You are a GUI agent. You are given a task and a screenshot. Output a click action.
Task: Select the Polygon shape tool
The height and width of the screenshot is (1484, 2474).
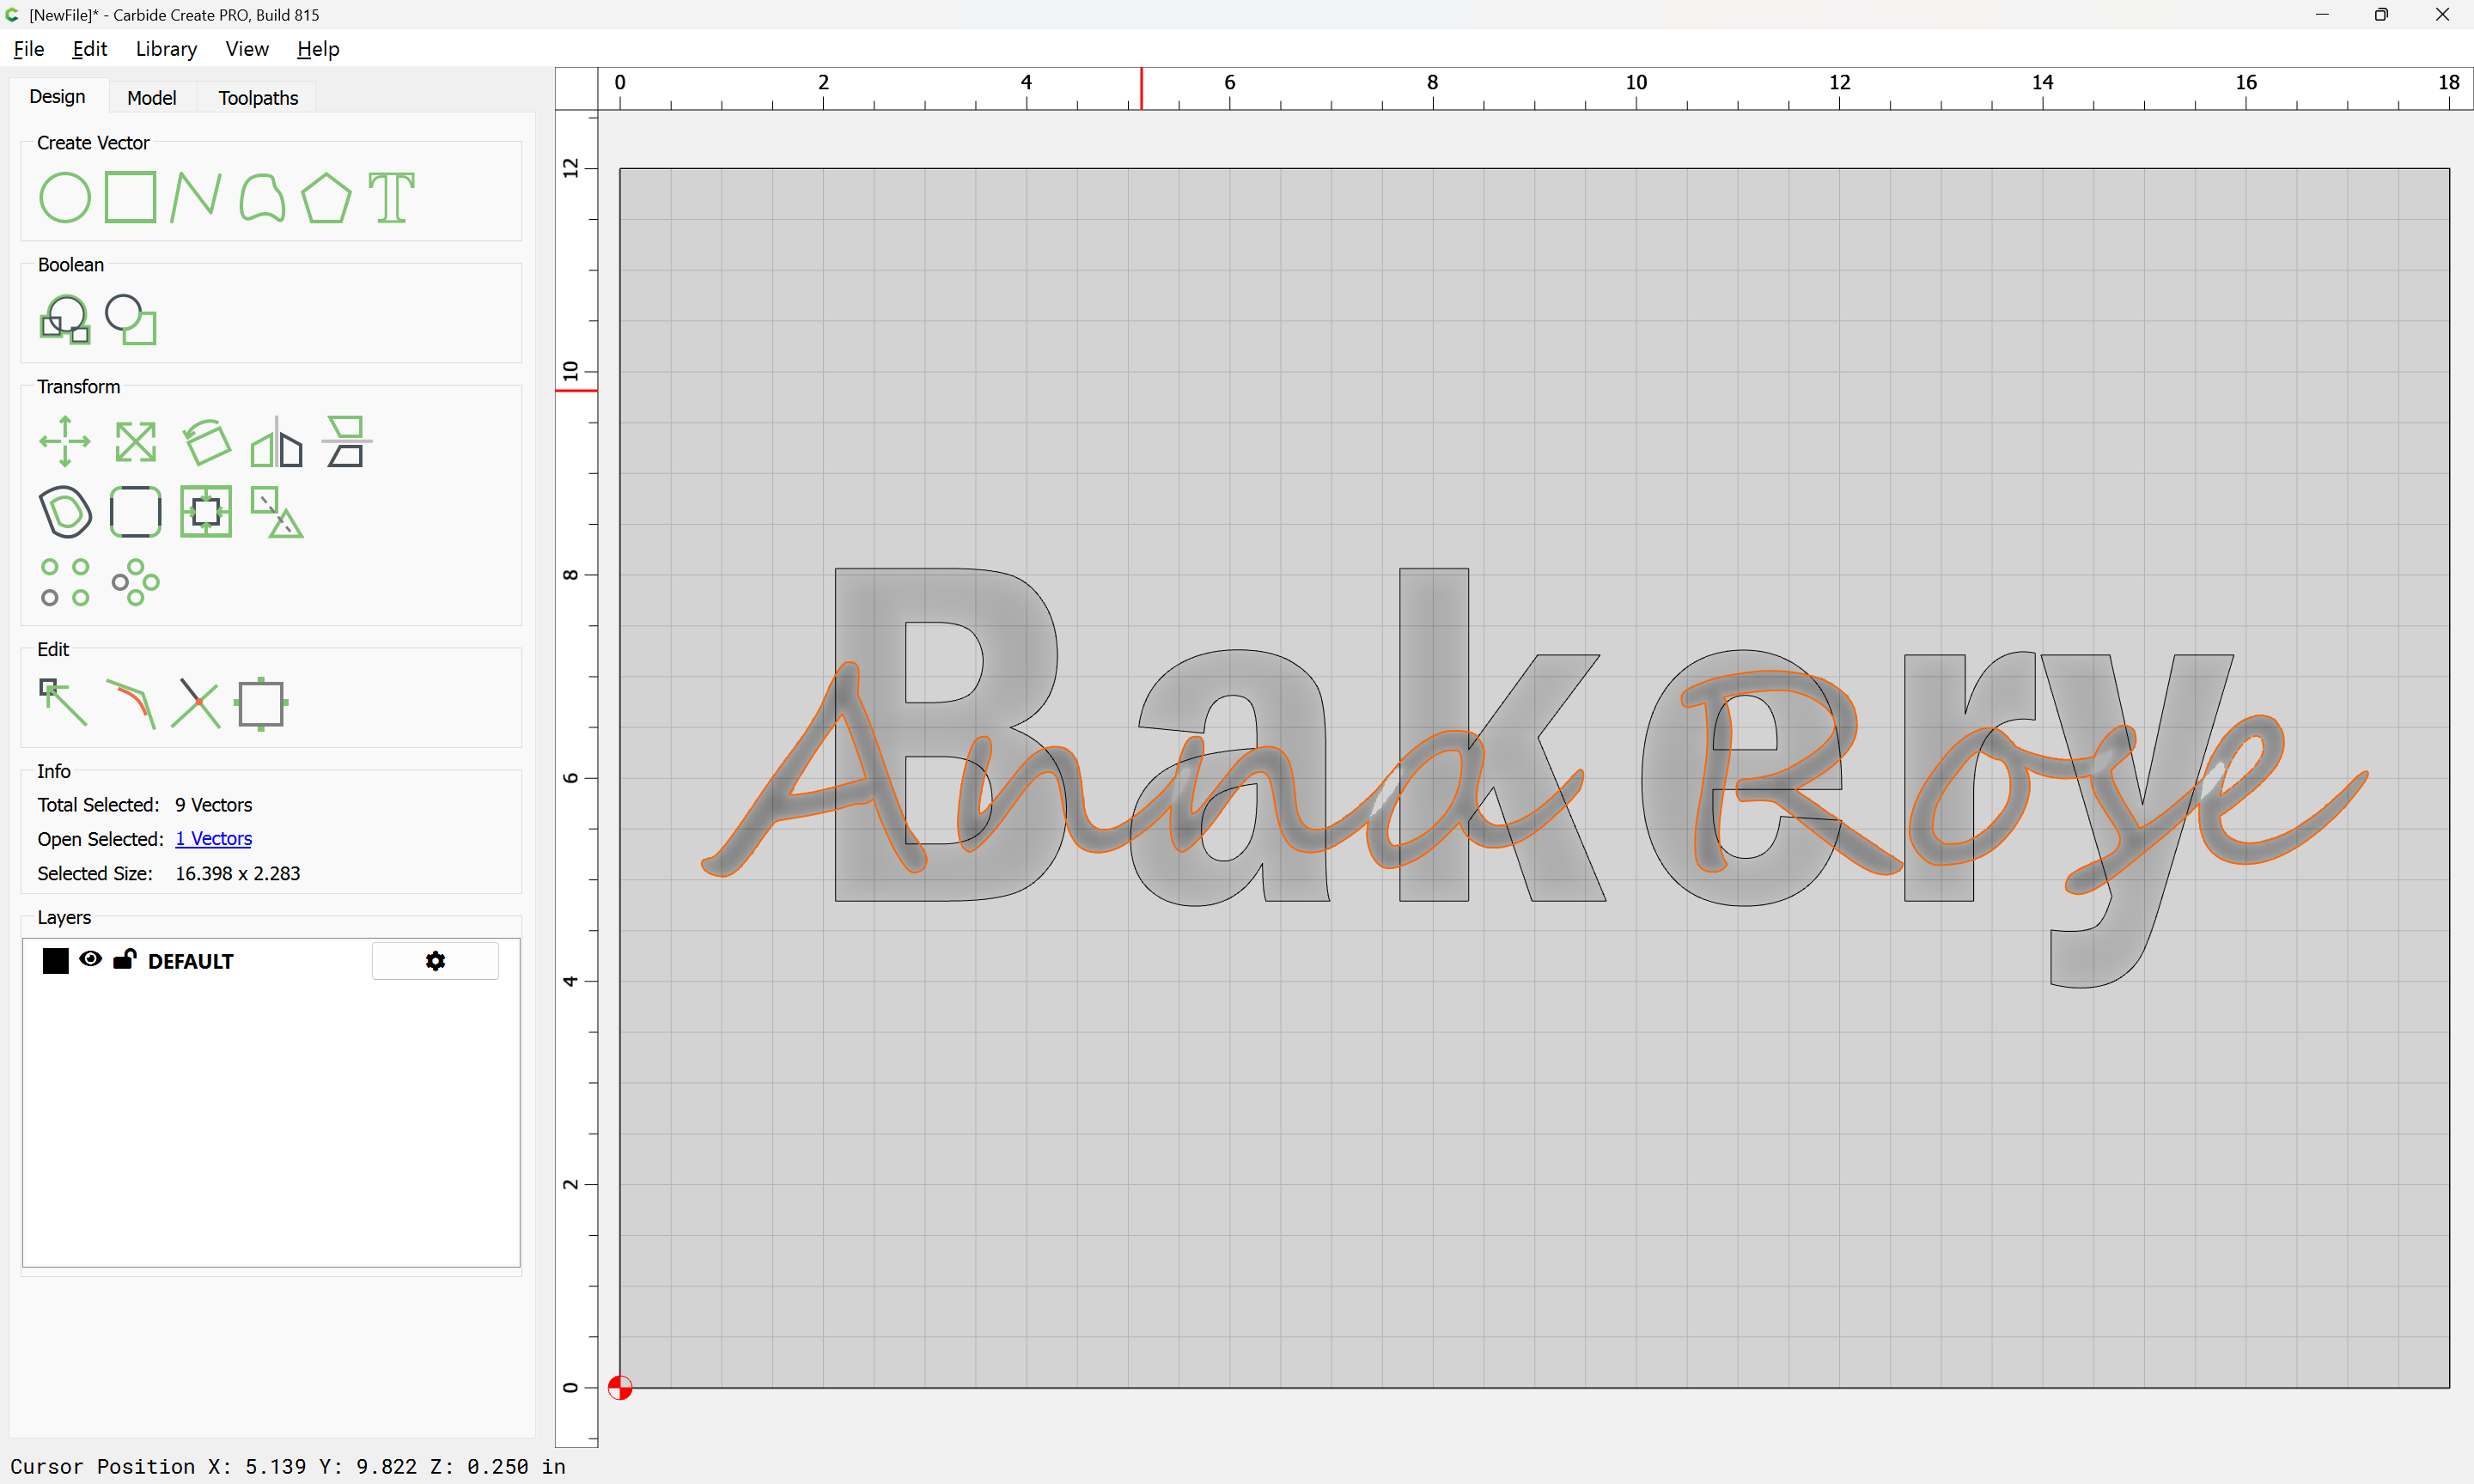pyautogui.click(x=327, y=197)
